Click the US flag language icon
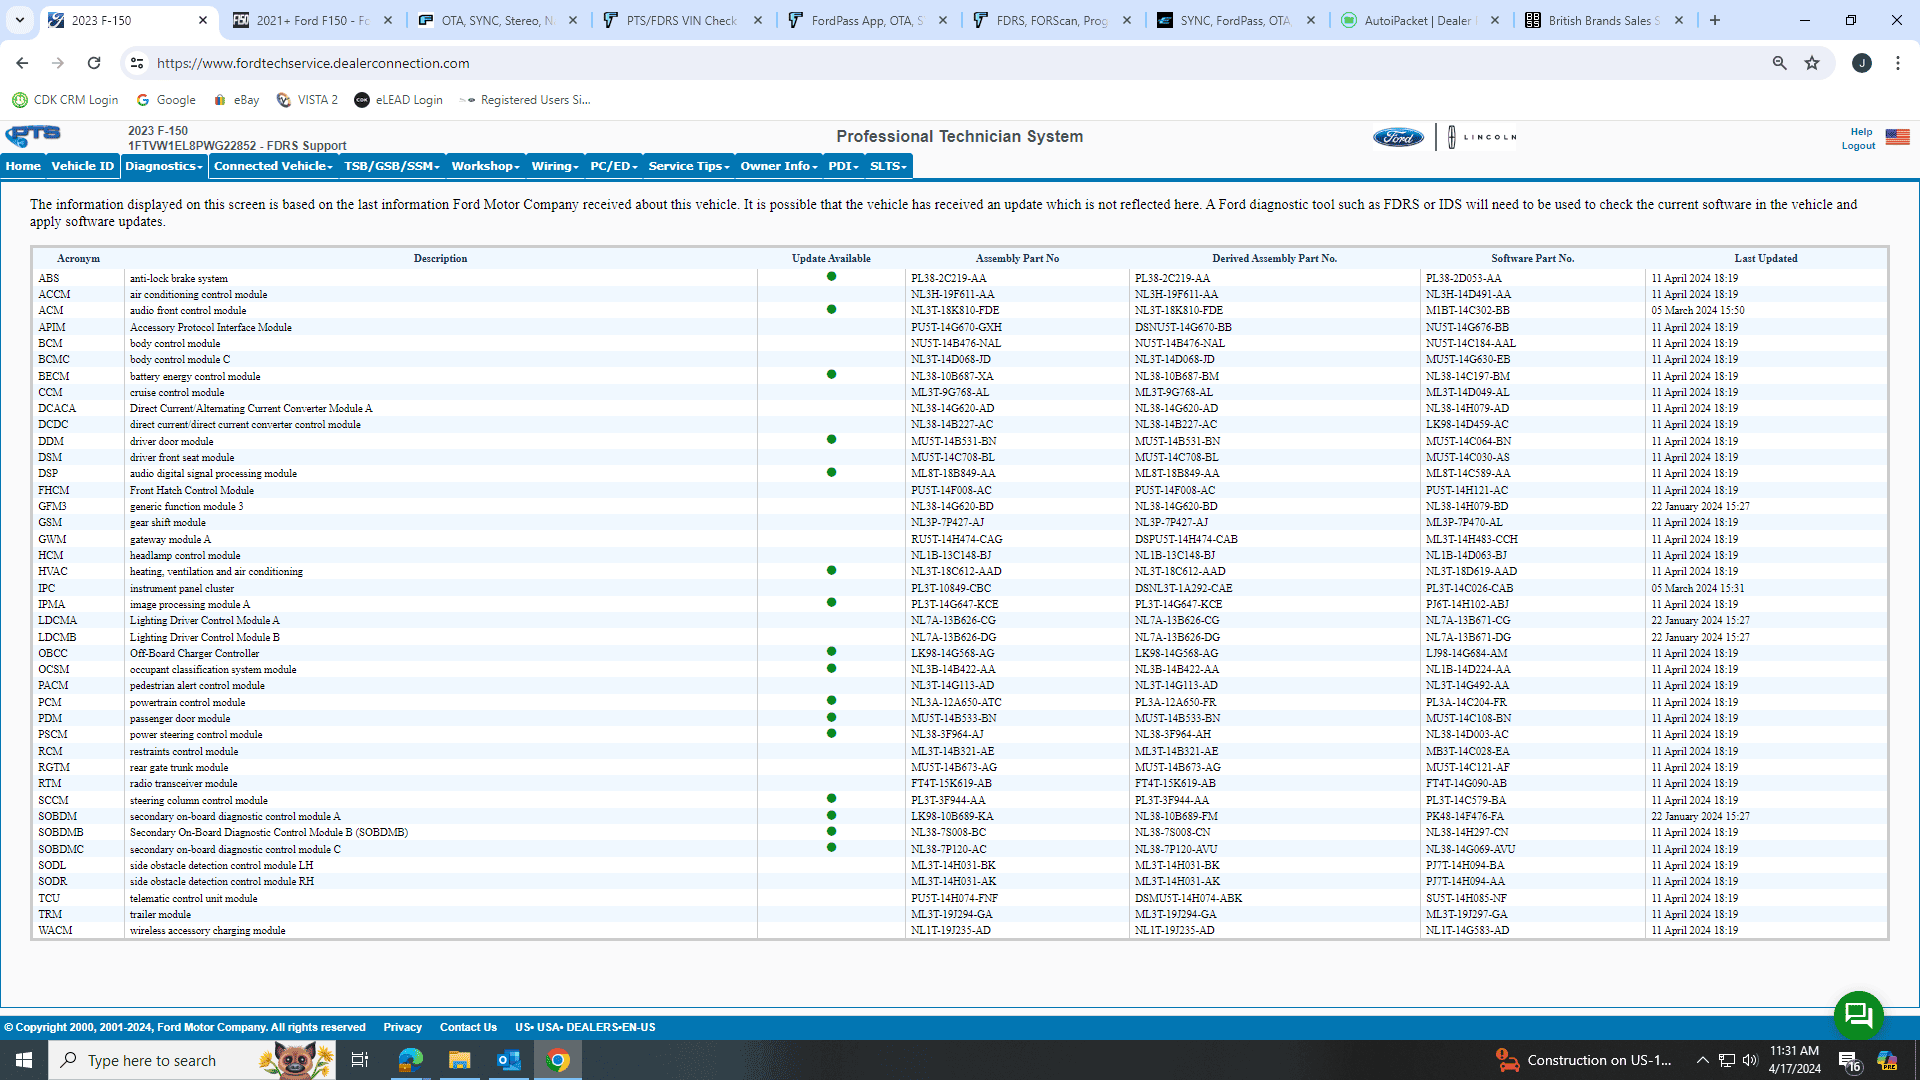The width and height of the screenshot is (1920, 1080). tap(1897, 137)
